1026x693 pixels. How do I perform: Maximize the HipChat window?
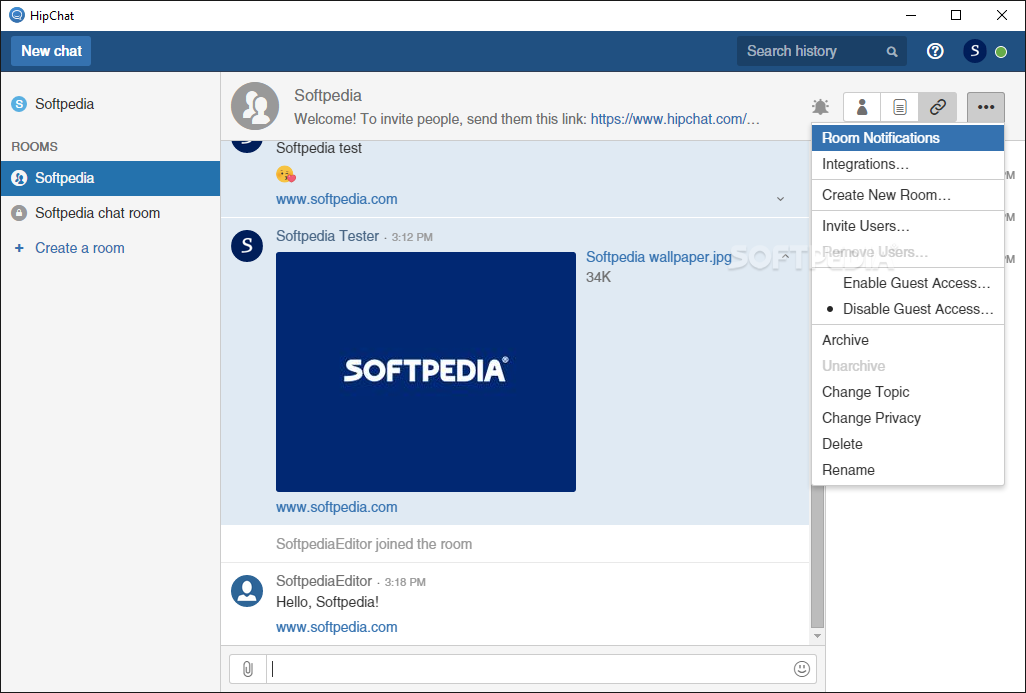(956, 15)
